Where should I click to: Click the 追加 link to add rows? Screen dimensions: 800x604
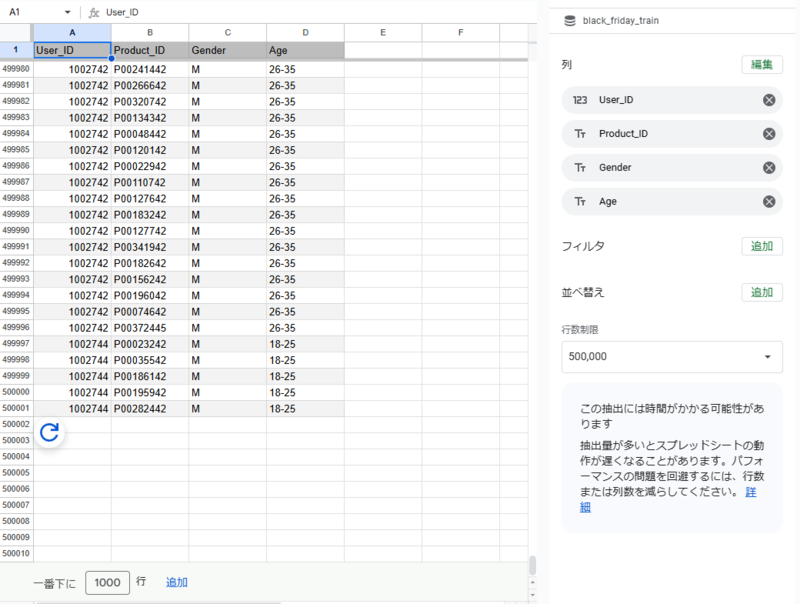pos(177,583)
